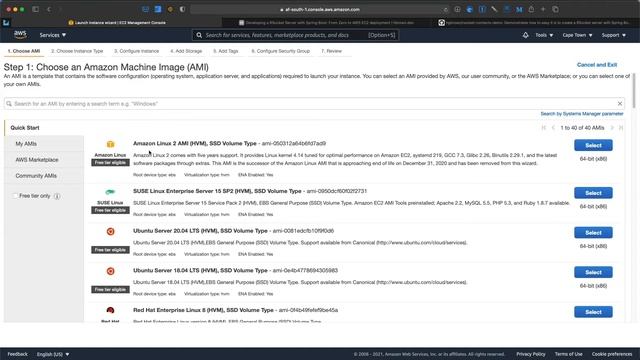Screen dimensions: 640x360
Task: Open the AWS logo home link
Action: (x=20, y=35)
